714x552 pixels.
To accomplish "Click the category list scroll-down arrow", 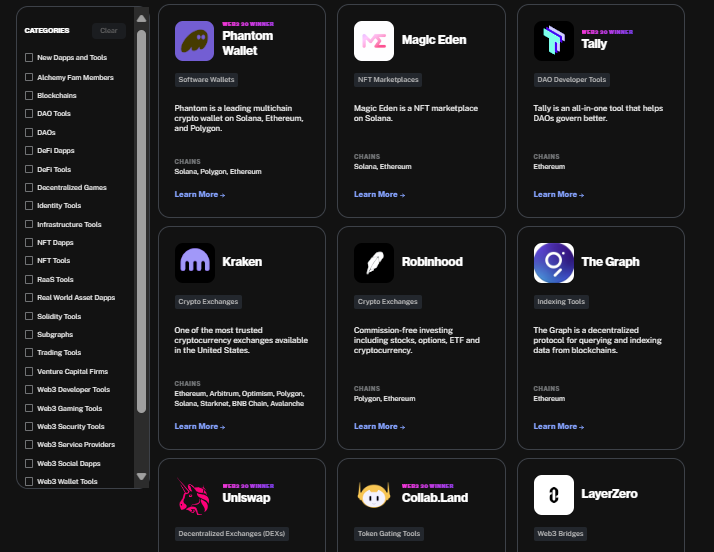I will pyautogui.click(x=142, y=476).
